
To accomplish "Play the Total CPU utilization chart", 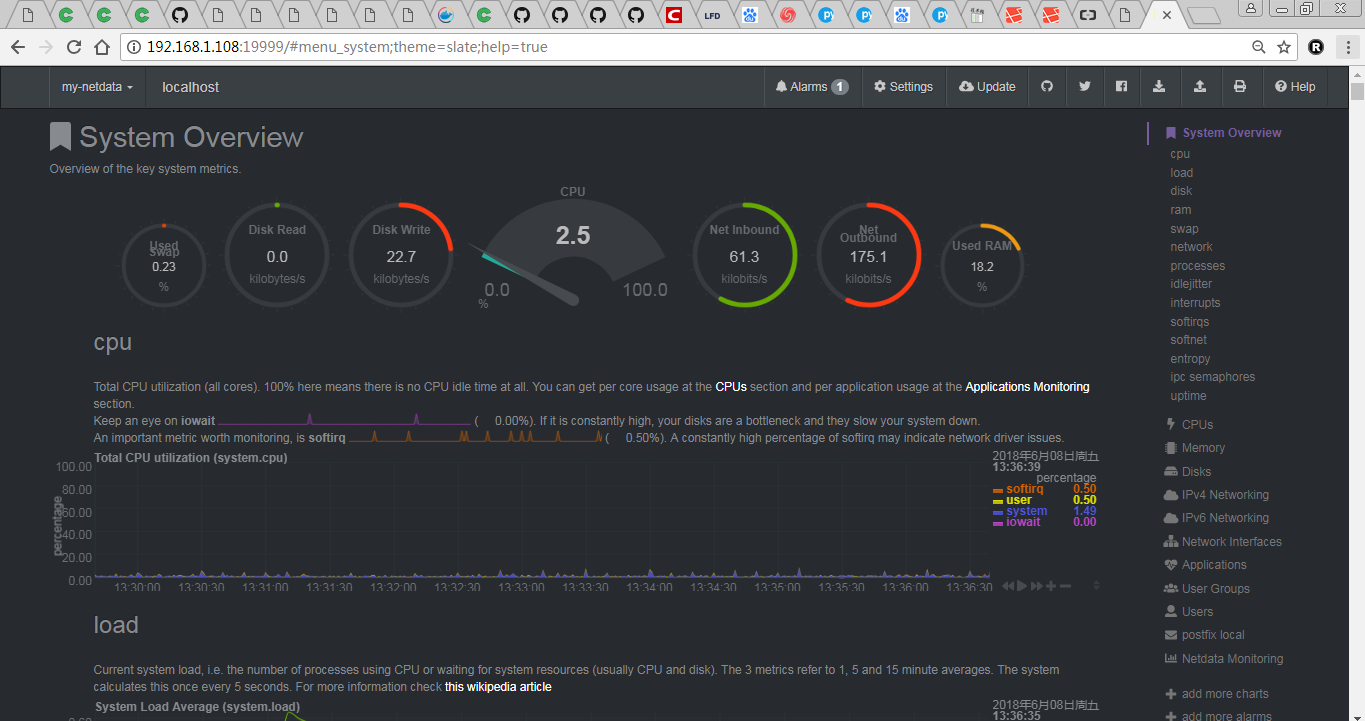I will pos(1022,586).
